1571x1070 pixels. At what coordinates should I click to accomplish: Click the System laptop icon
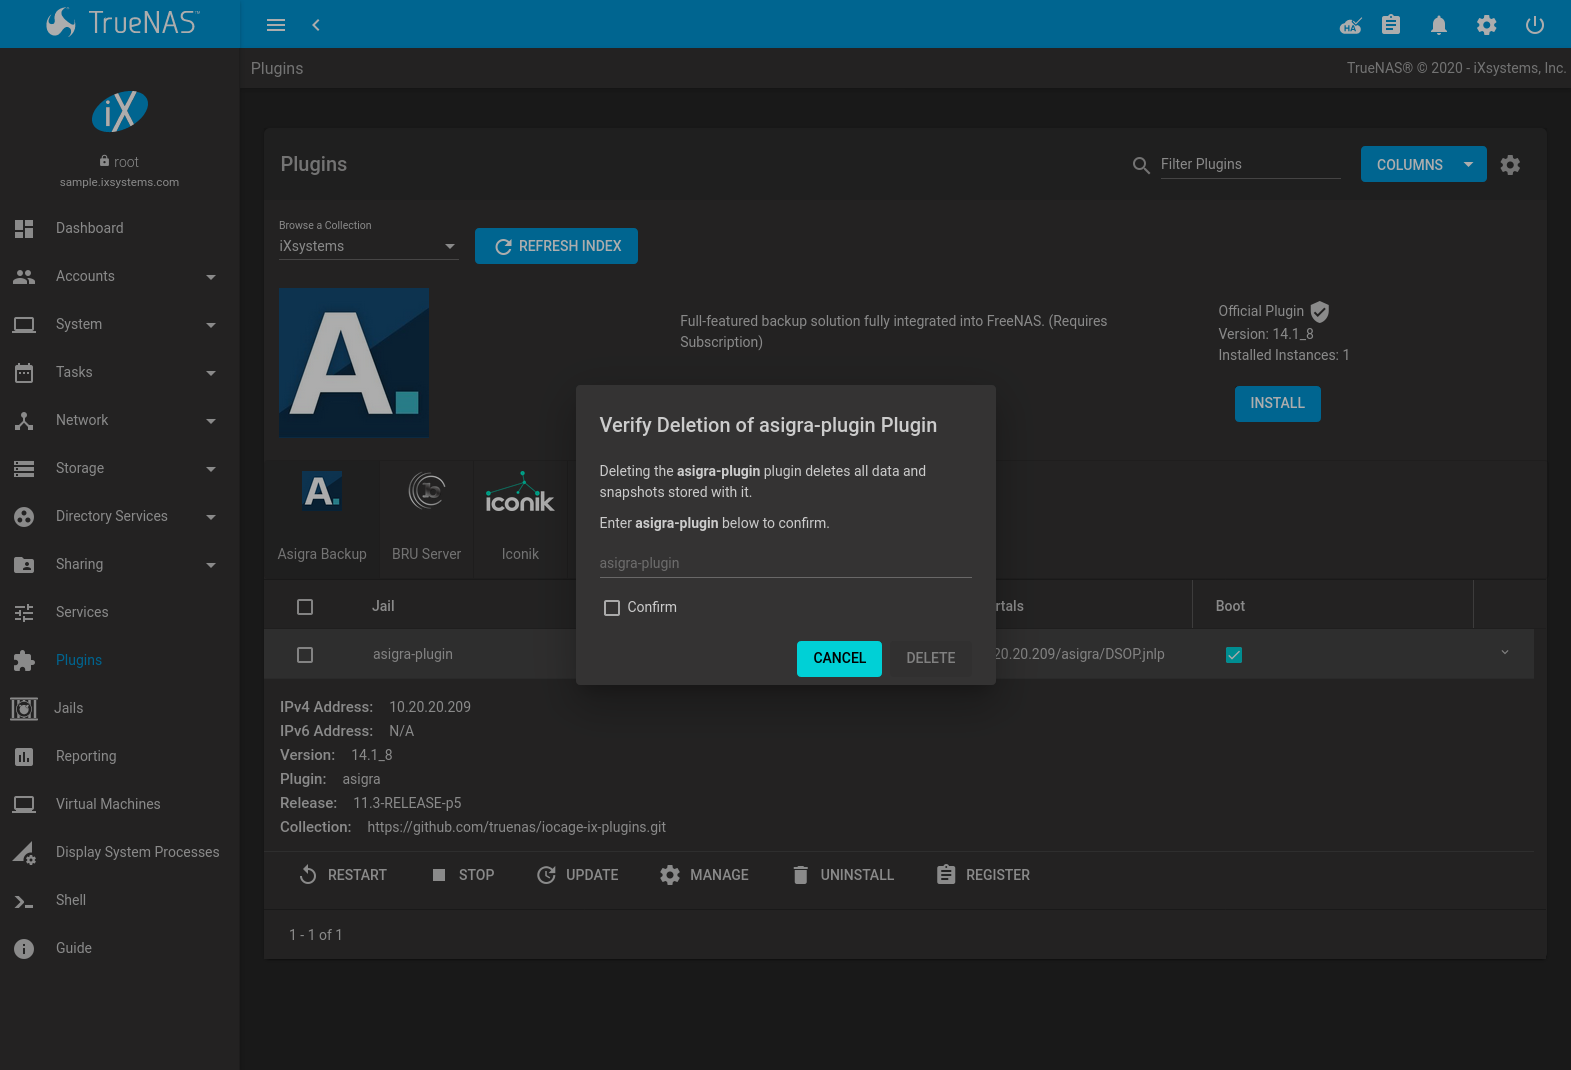[24, 324]
